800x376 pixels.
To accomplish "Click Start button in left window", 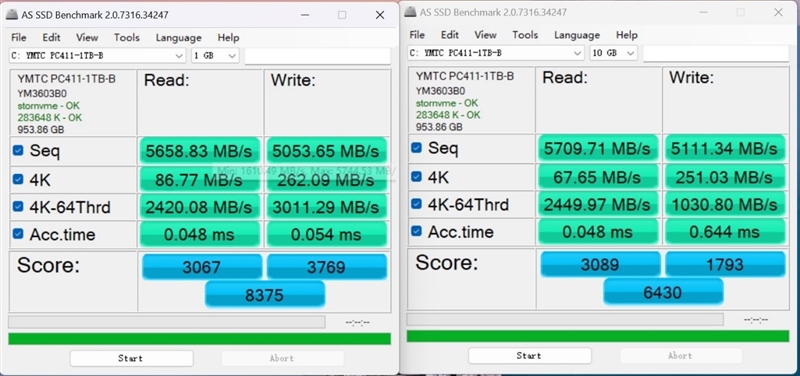I will (132, 358).
